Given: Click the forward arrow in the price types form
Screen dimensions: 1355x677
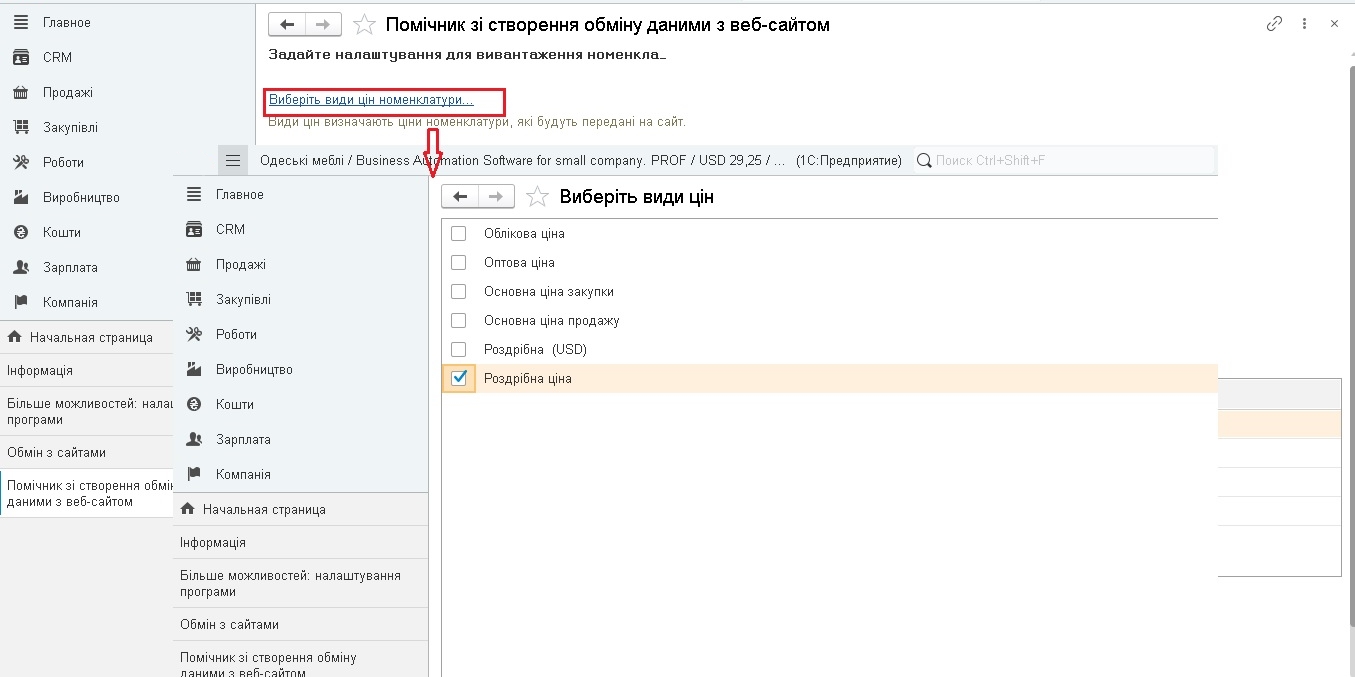Looking at the screenshot, I should tap(497, 197).
